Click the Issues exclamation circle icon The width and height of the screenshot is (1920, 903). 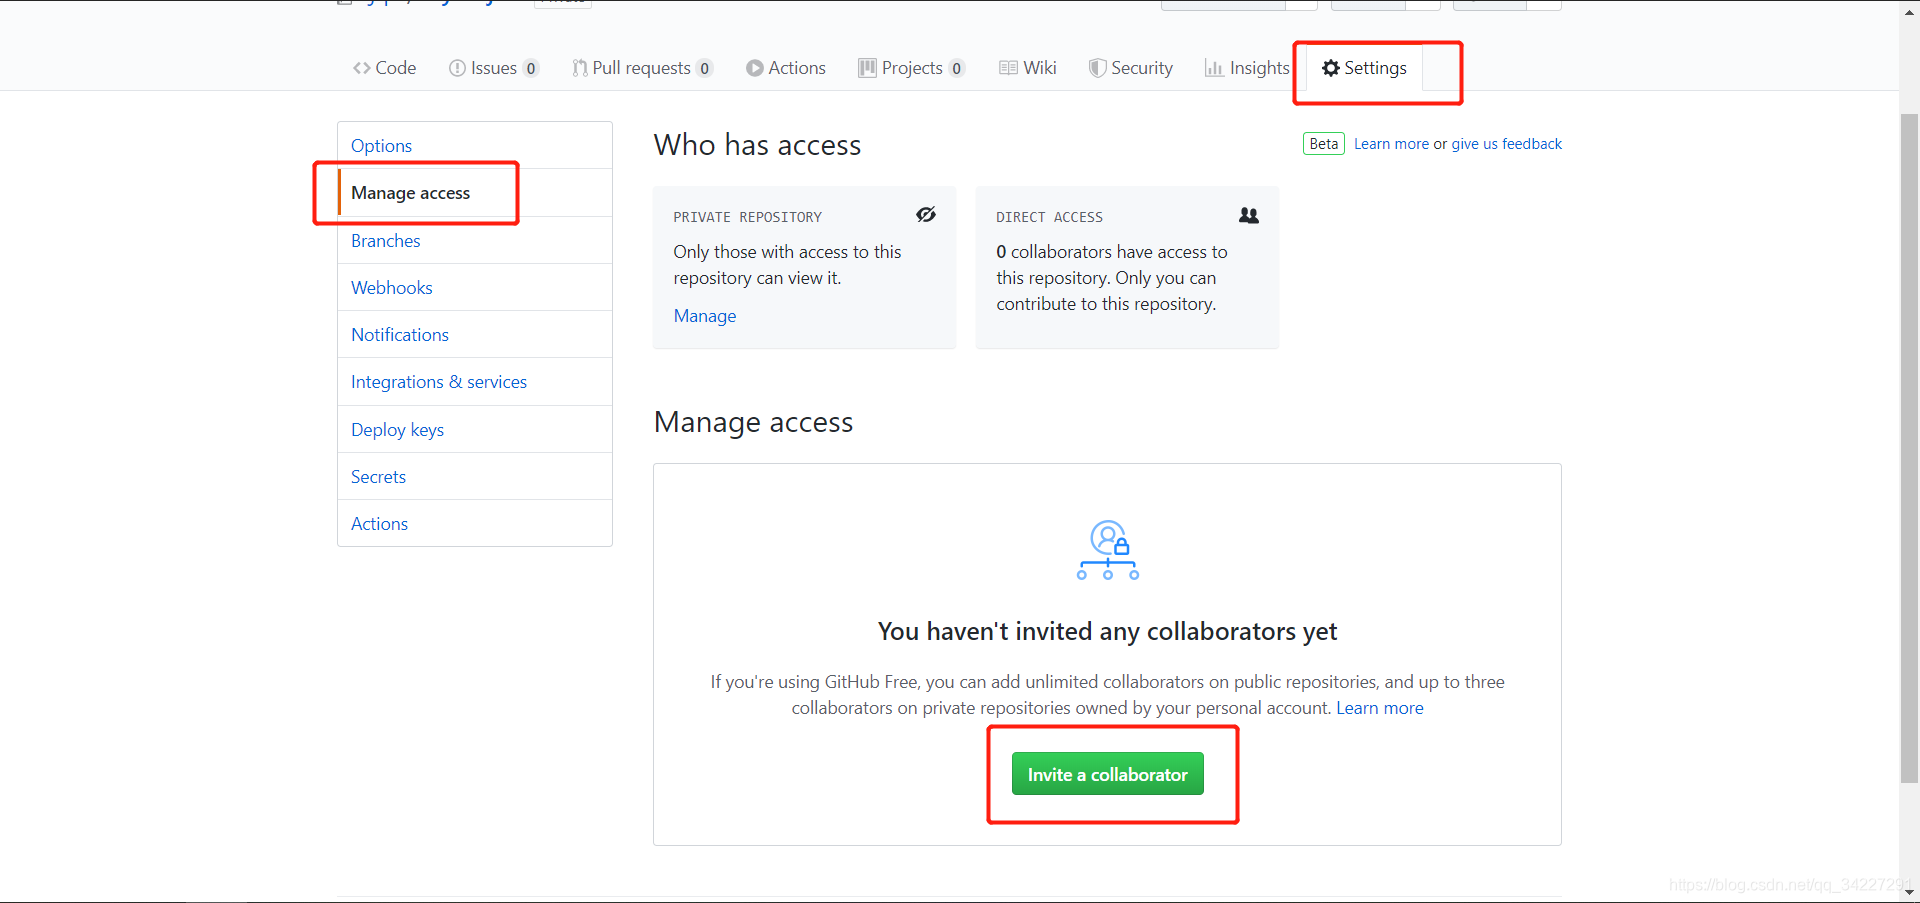pos(457,68)
